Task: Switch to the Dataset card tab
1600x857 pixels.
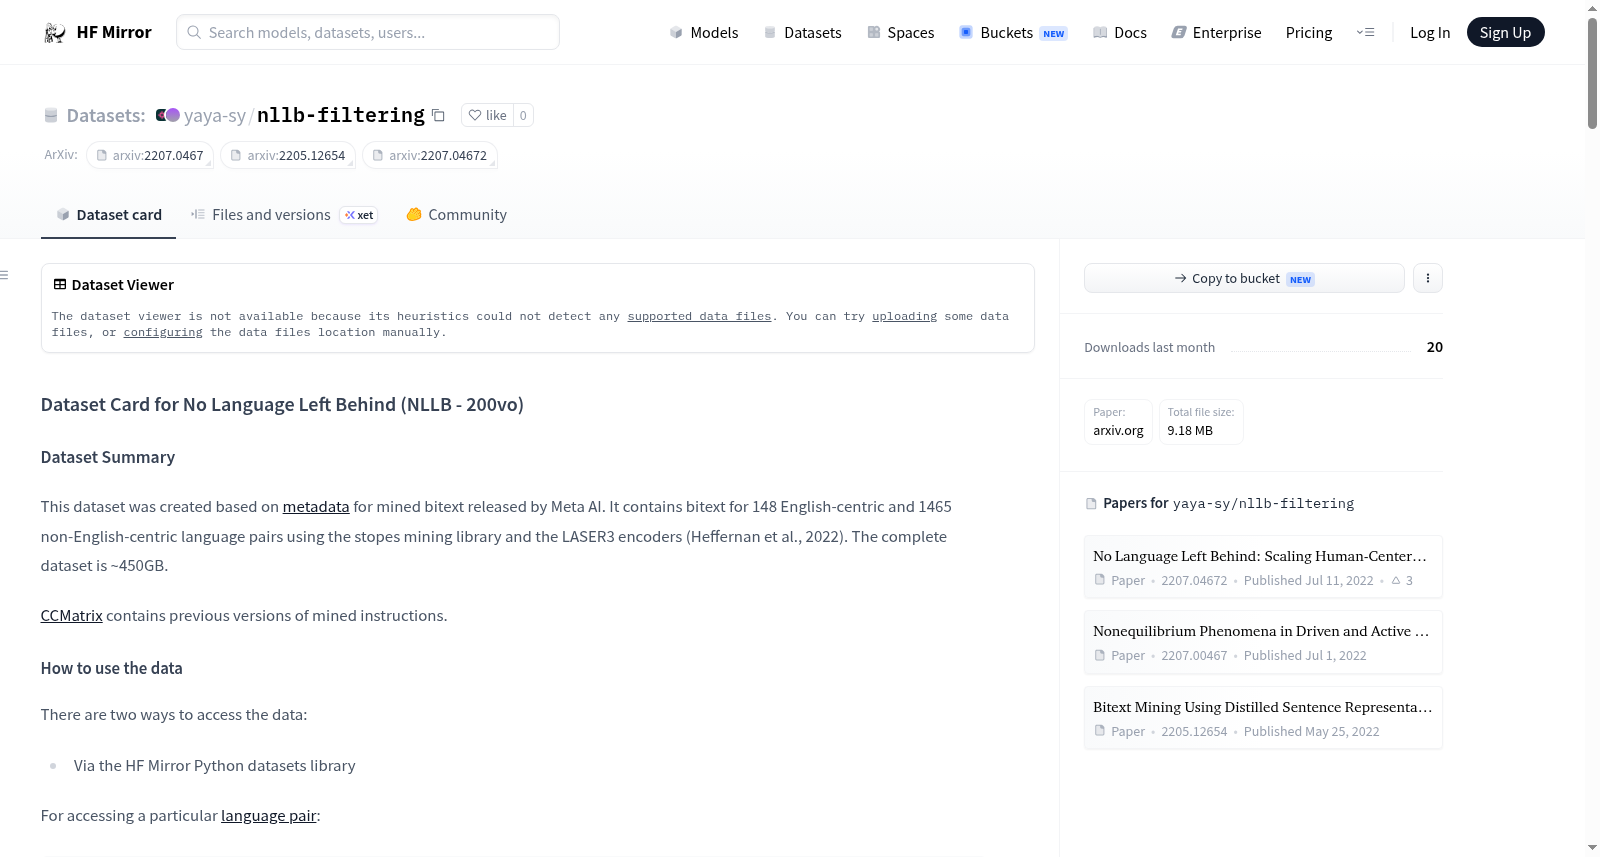Action: 109,215
